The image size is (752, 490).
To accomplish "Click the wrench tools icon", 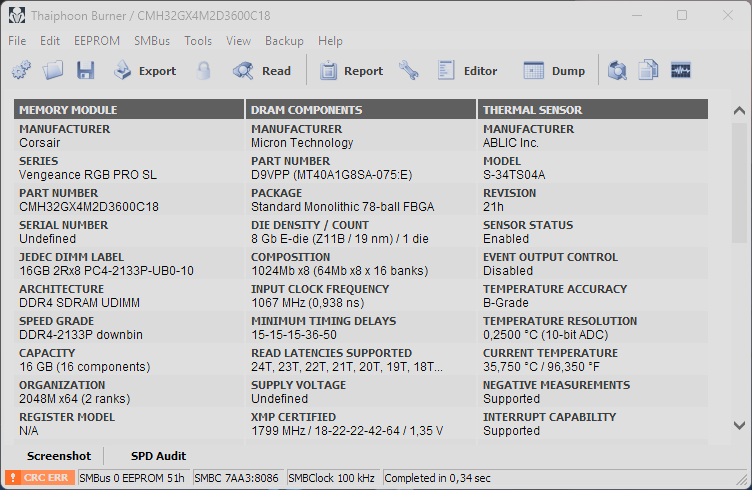I will [x=409, y=70].
